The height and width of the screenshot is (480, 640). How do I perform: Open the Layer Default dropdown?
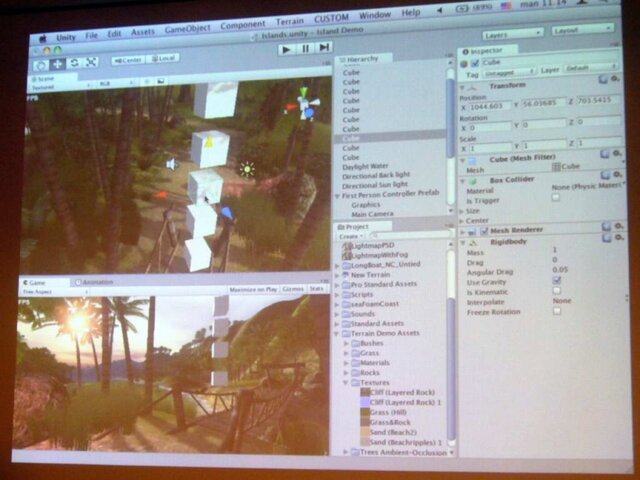[x=591, y=68]
